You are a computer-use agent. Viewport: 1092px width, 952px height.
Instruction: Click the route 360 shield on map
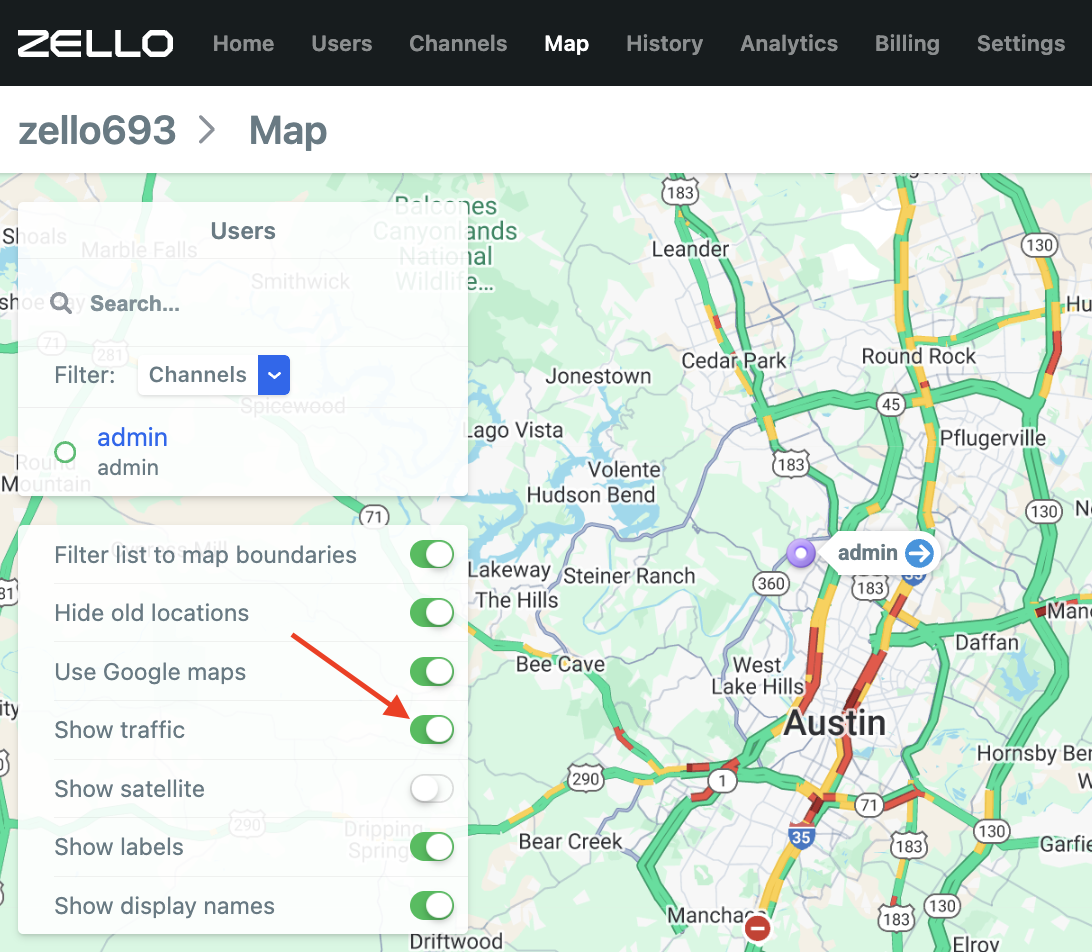(x=771, y=584)
